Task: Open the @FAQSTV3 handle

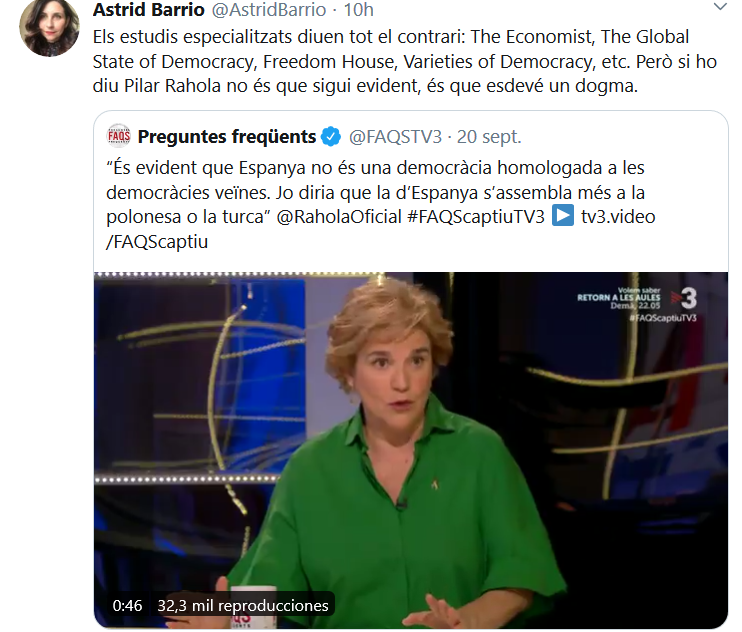Action: 395,136
